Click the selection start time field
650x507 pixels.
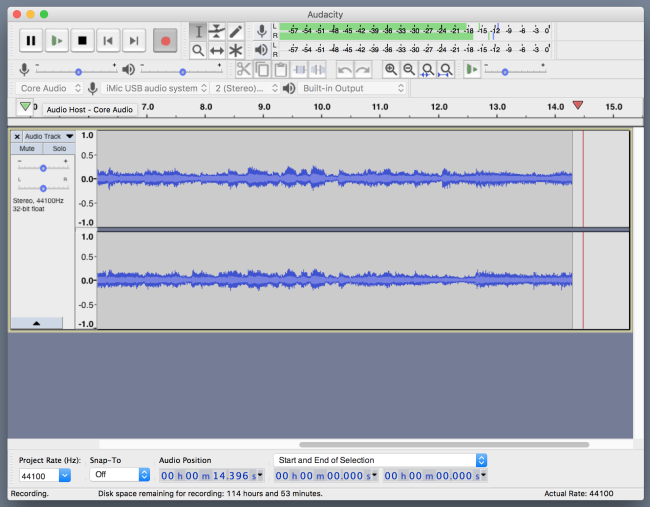coord(326,475)
